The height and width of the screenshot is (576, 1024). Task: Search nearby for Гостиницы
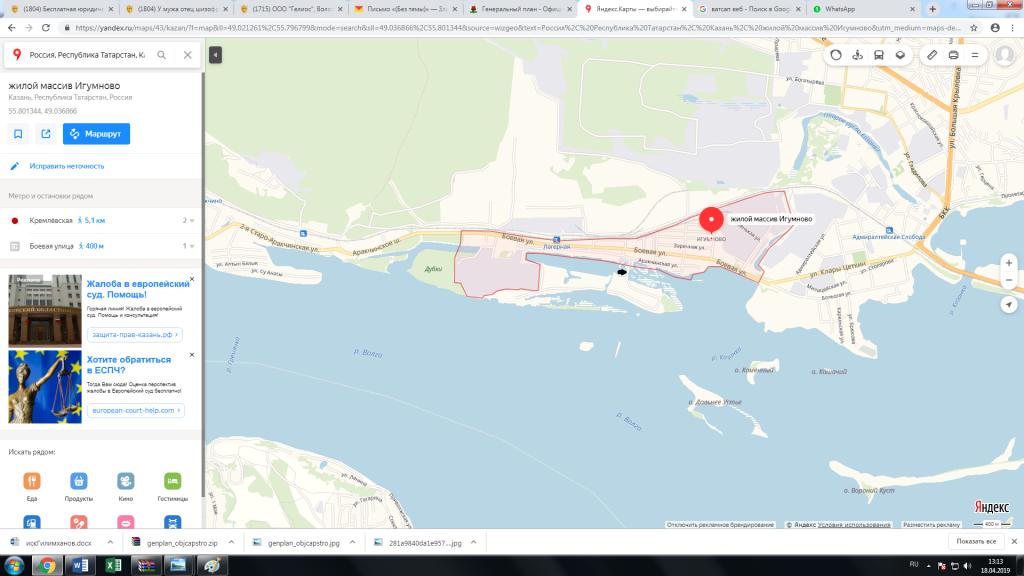[x=172, y=482]
